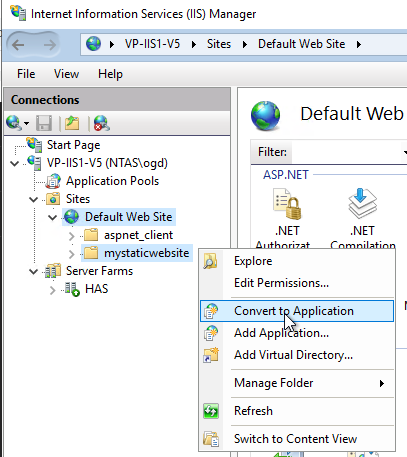Choose Add Virtual Directory menu entry
The width and height of the screenshot is (407, 457).
[x=297, y=355]
